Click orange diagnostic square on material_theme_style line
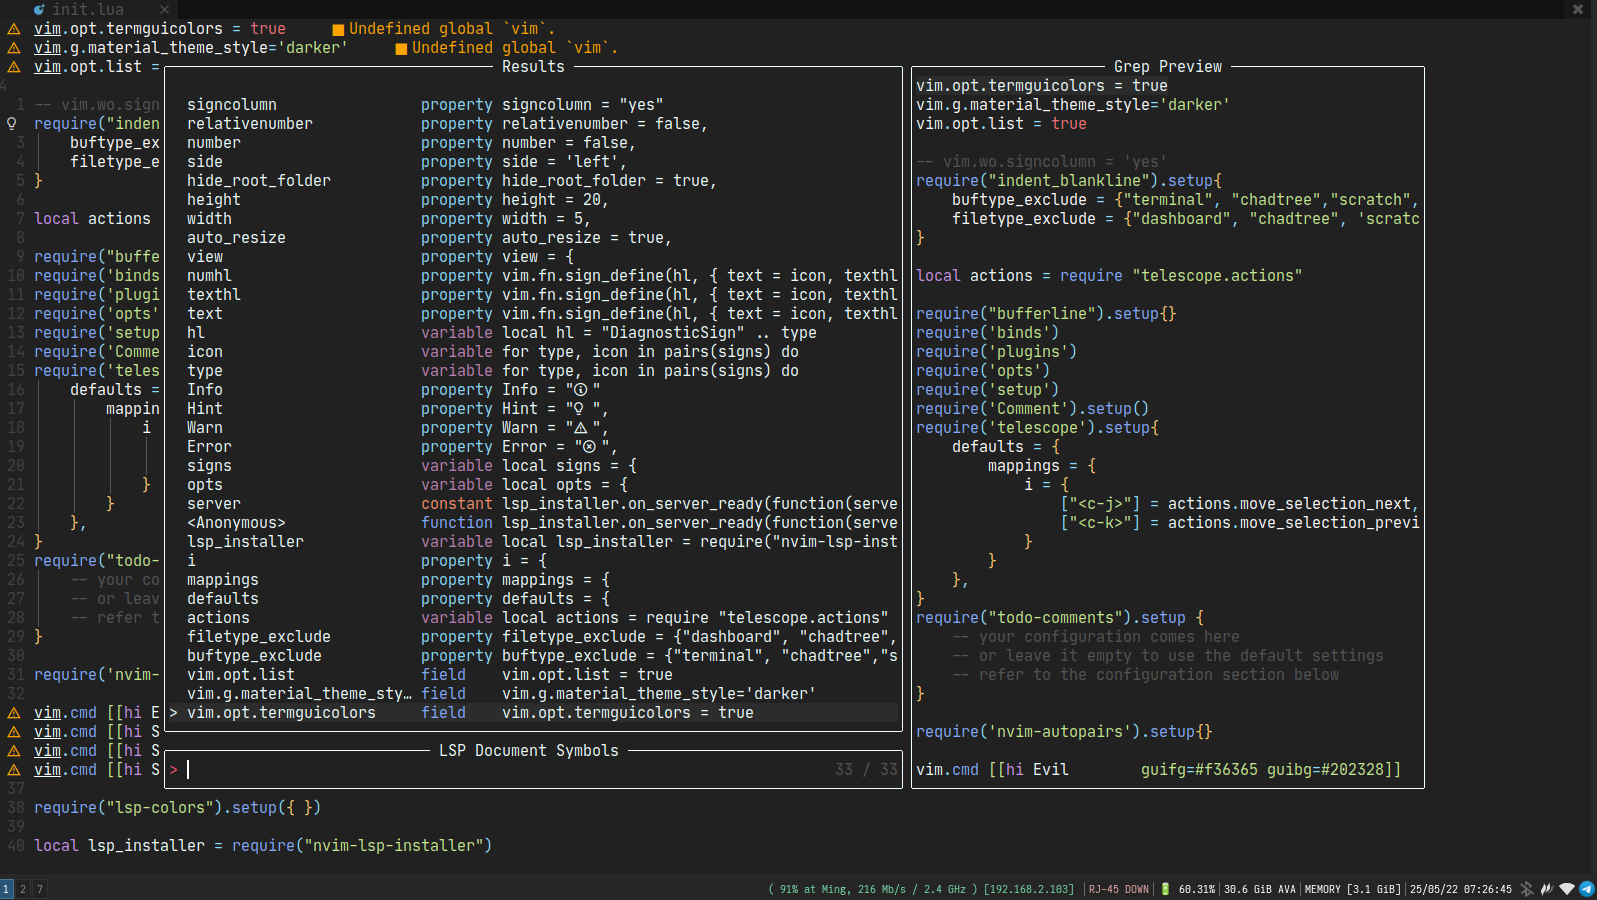 coord(402,48)
